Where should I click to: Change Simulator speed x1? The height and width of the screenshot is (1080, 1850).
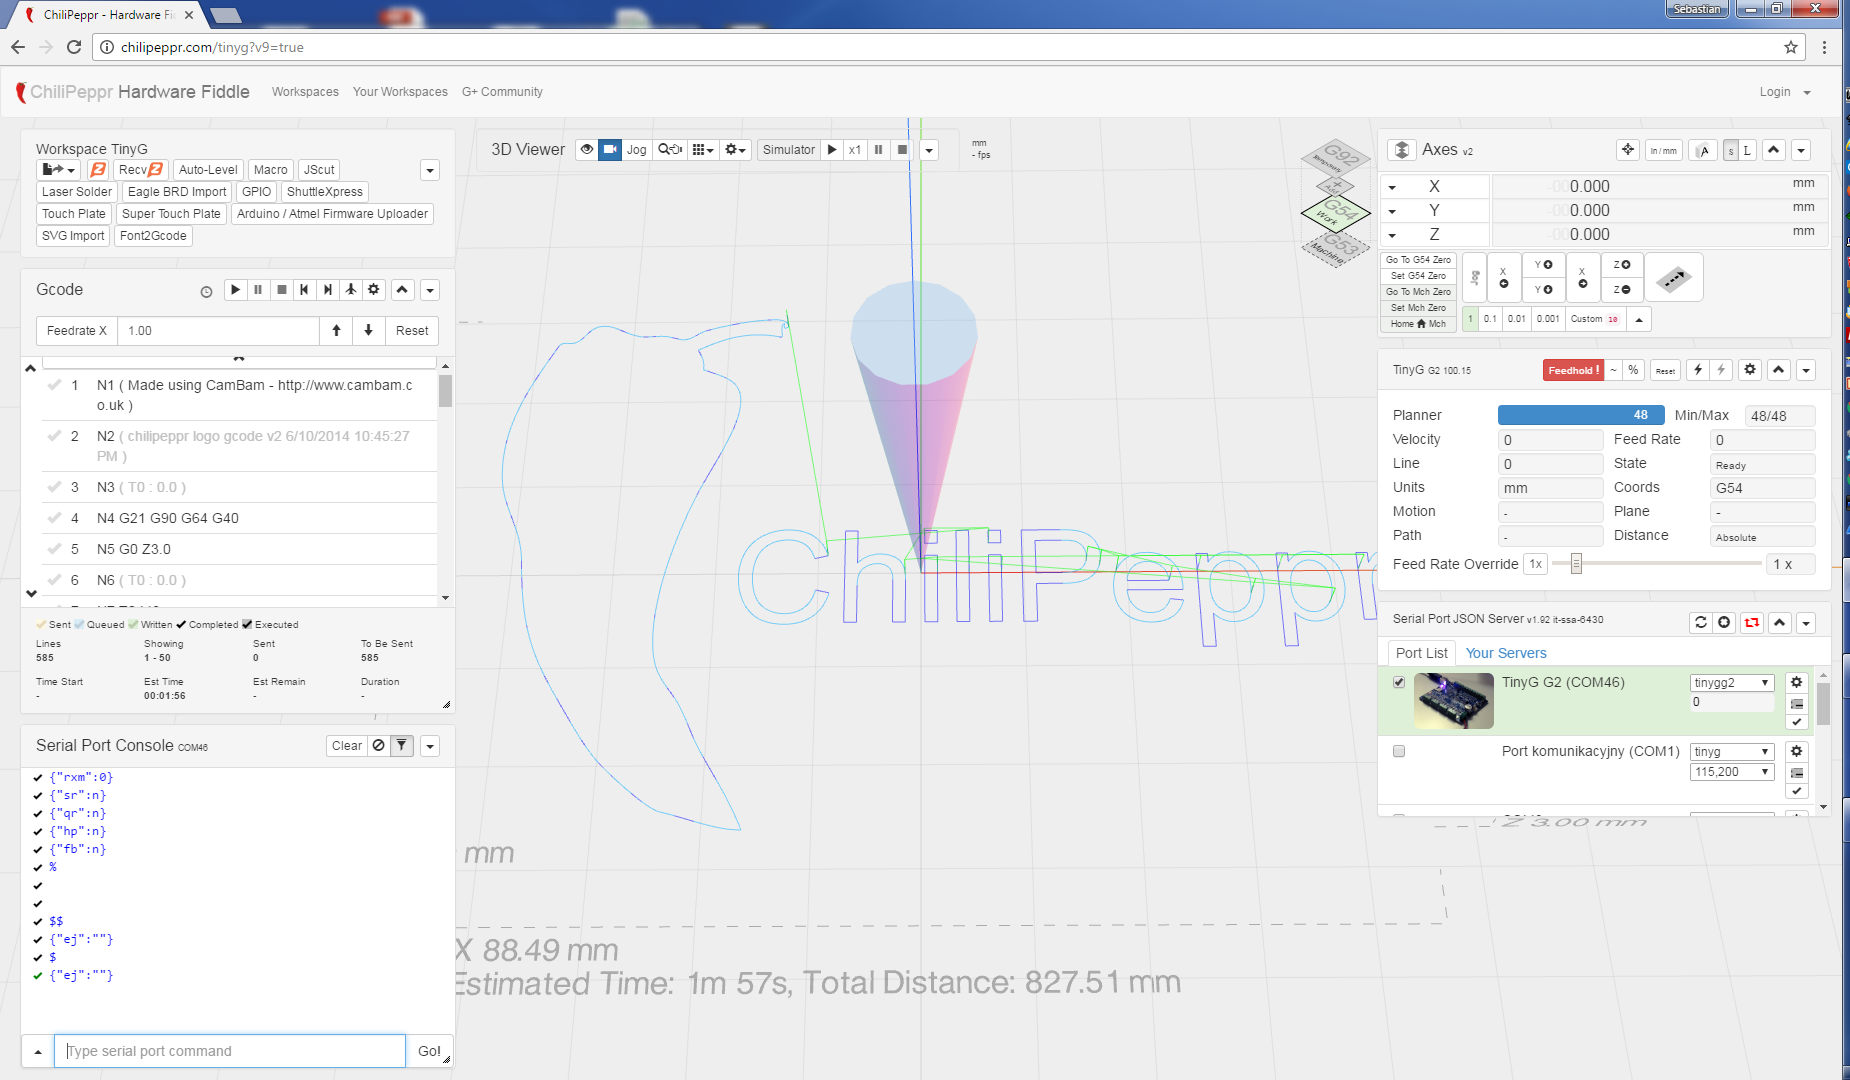click(x=855, y=150)
